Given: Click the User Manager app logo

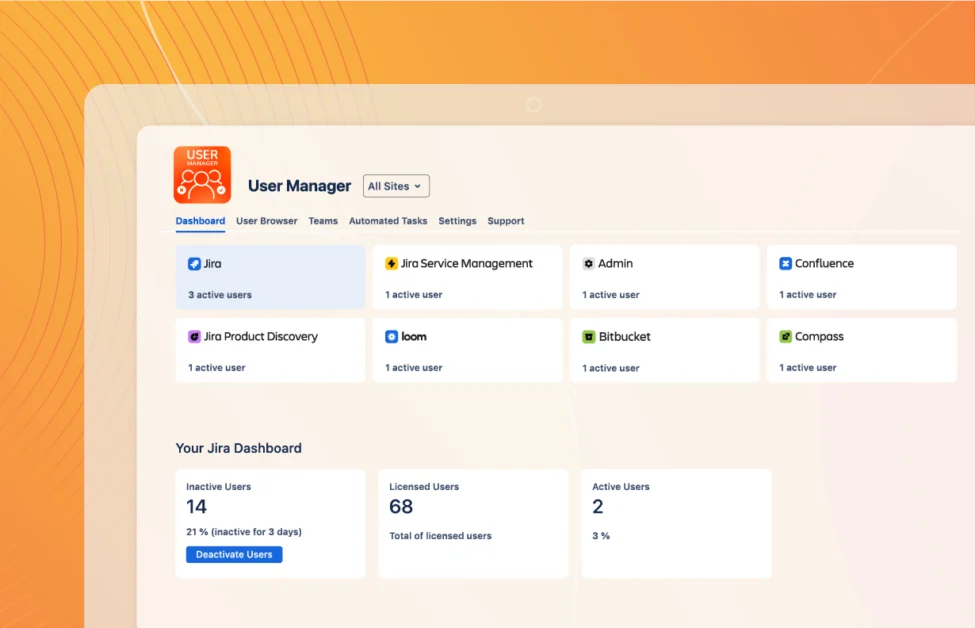Looking at the screenshot, I should click(202, 175).
